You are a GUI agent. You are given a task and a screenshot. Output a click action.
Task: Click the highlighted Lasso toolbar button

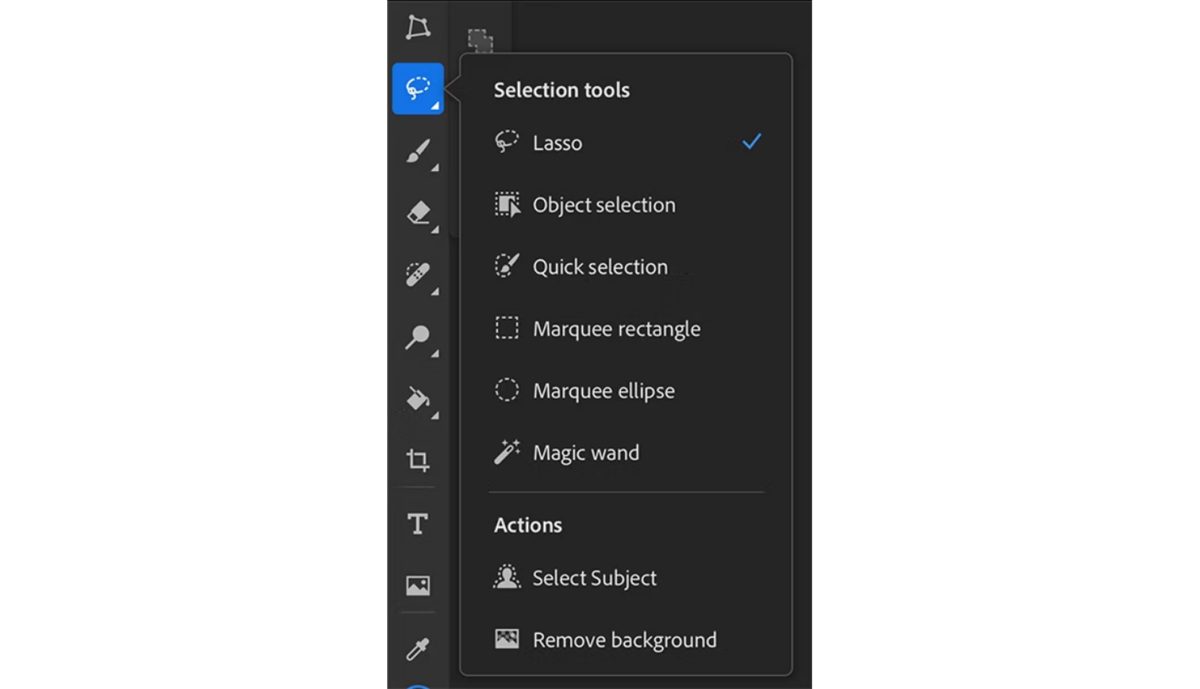[418, 89]
